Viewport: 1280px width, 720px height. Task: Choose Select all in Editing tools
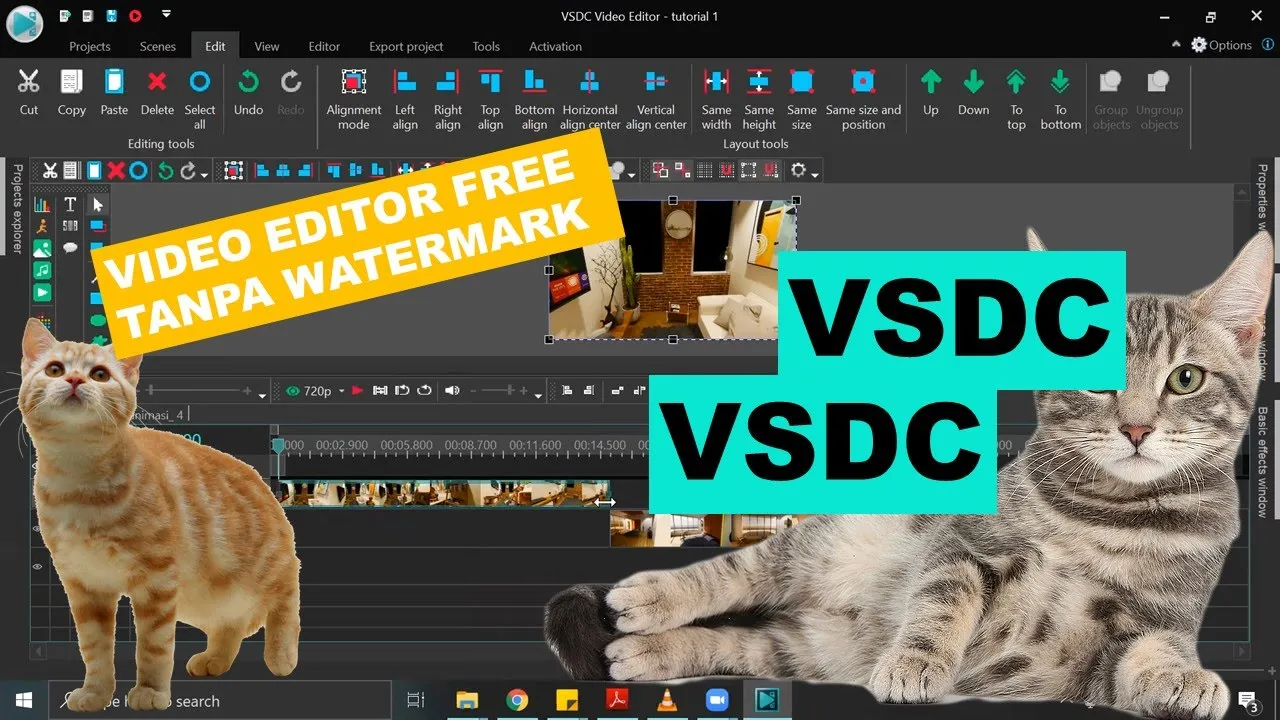tap(200, 98)
